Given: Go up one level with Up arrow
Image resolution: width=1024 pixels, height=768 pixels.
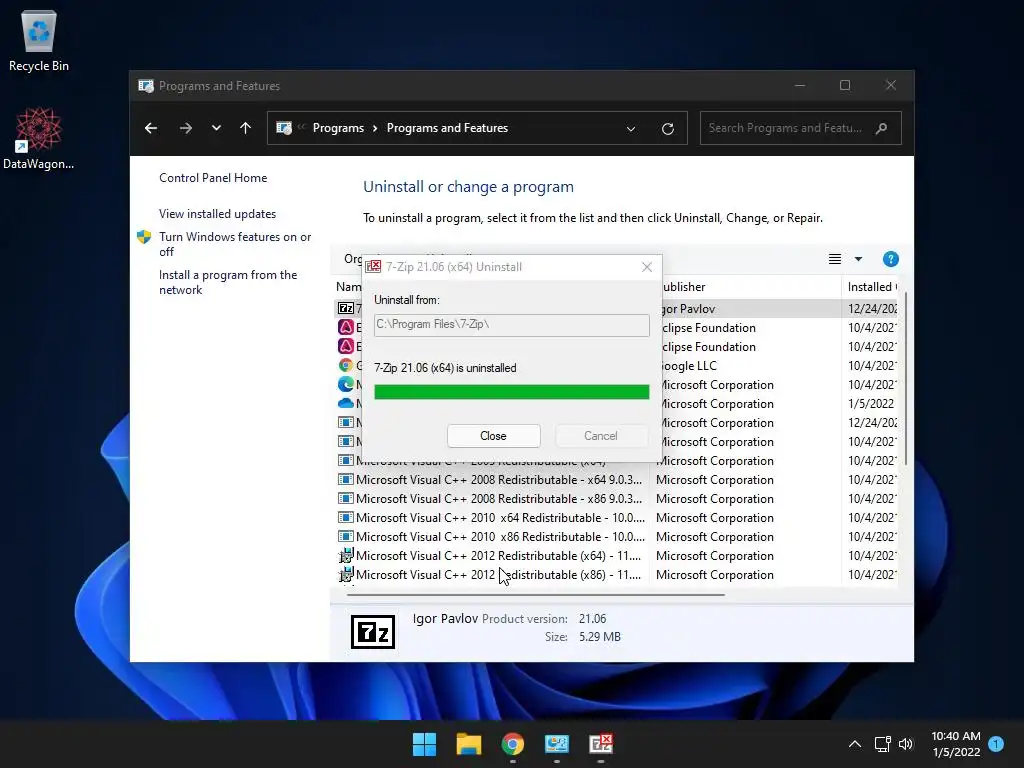Looking at the screenshot, I should [246, 128].
